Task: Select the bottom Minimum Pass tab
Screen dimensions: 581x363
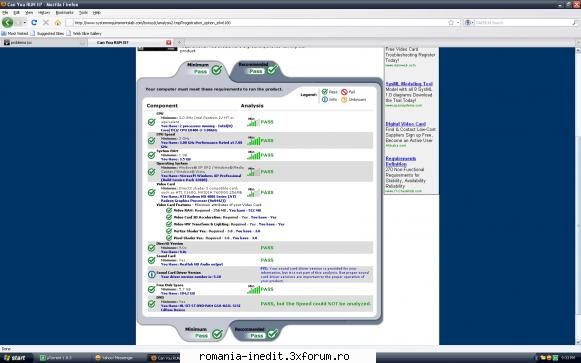Action: tap(203, 333)
